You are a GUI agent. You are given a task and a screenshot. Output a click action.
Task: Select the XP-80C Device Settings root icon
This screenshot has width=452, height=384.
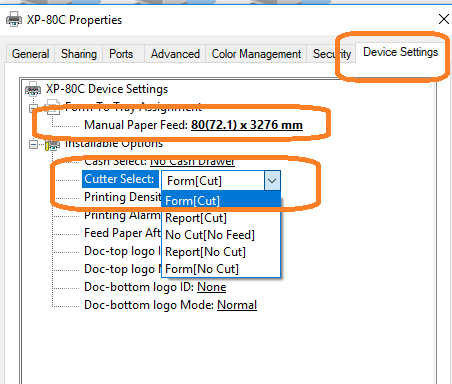(x=33, y=89)
